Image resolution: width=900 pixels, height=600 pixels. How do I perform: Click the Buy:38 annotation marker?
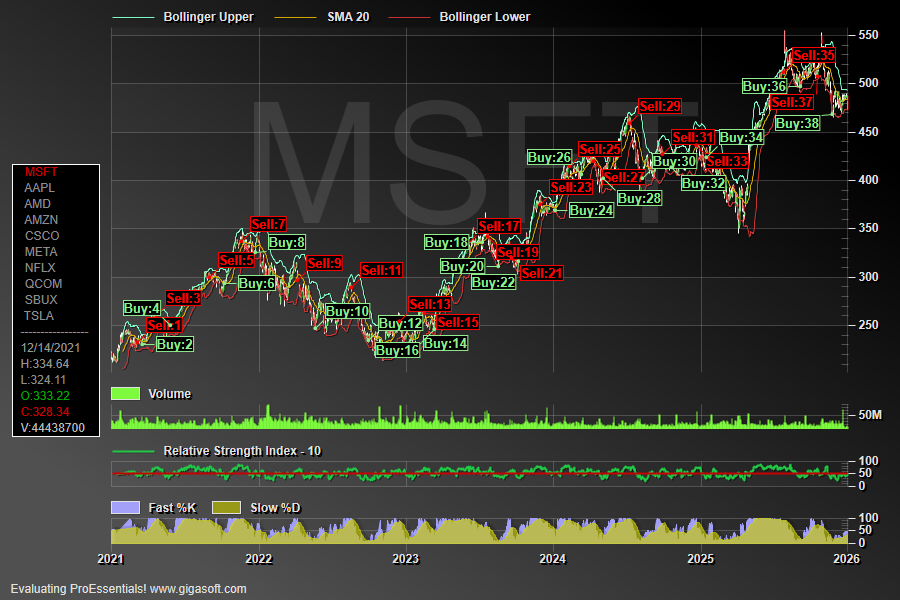pyautogui.click(x=797, y=123)
